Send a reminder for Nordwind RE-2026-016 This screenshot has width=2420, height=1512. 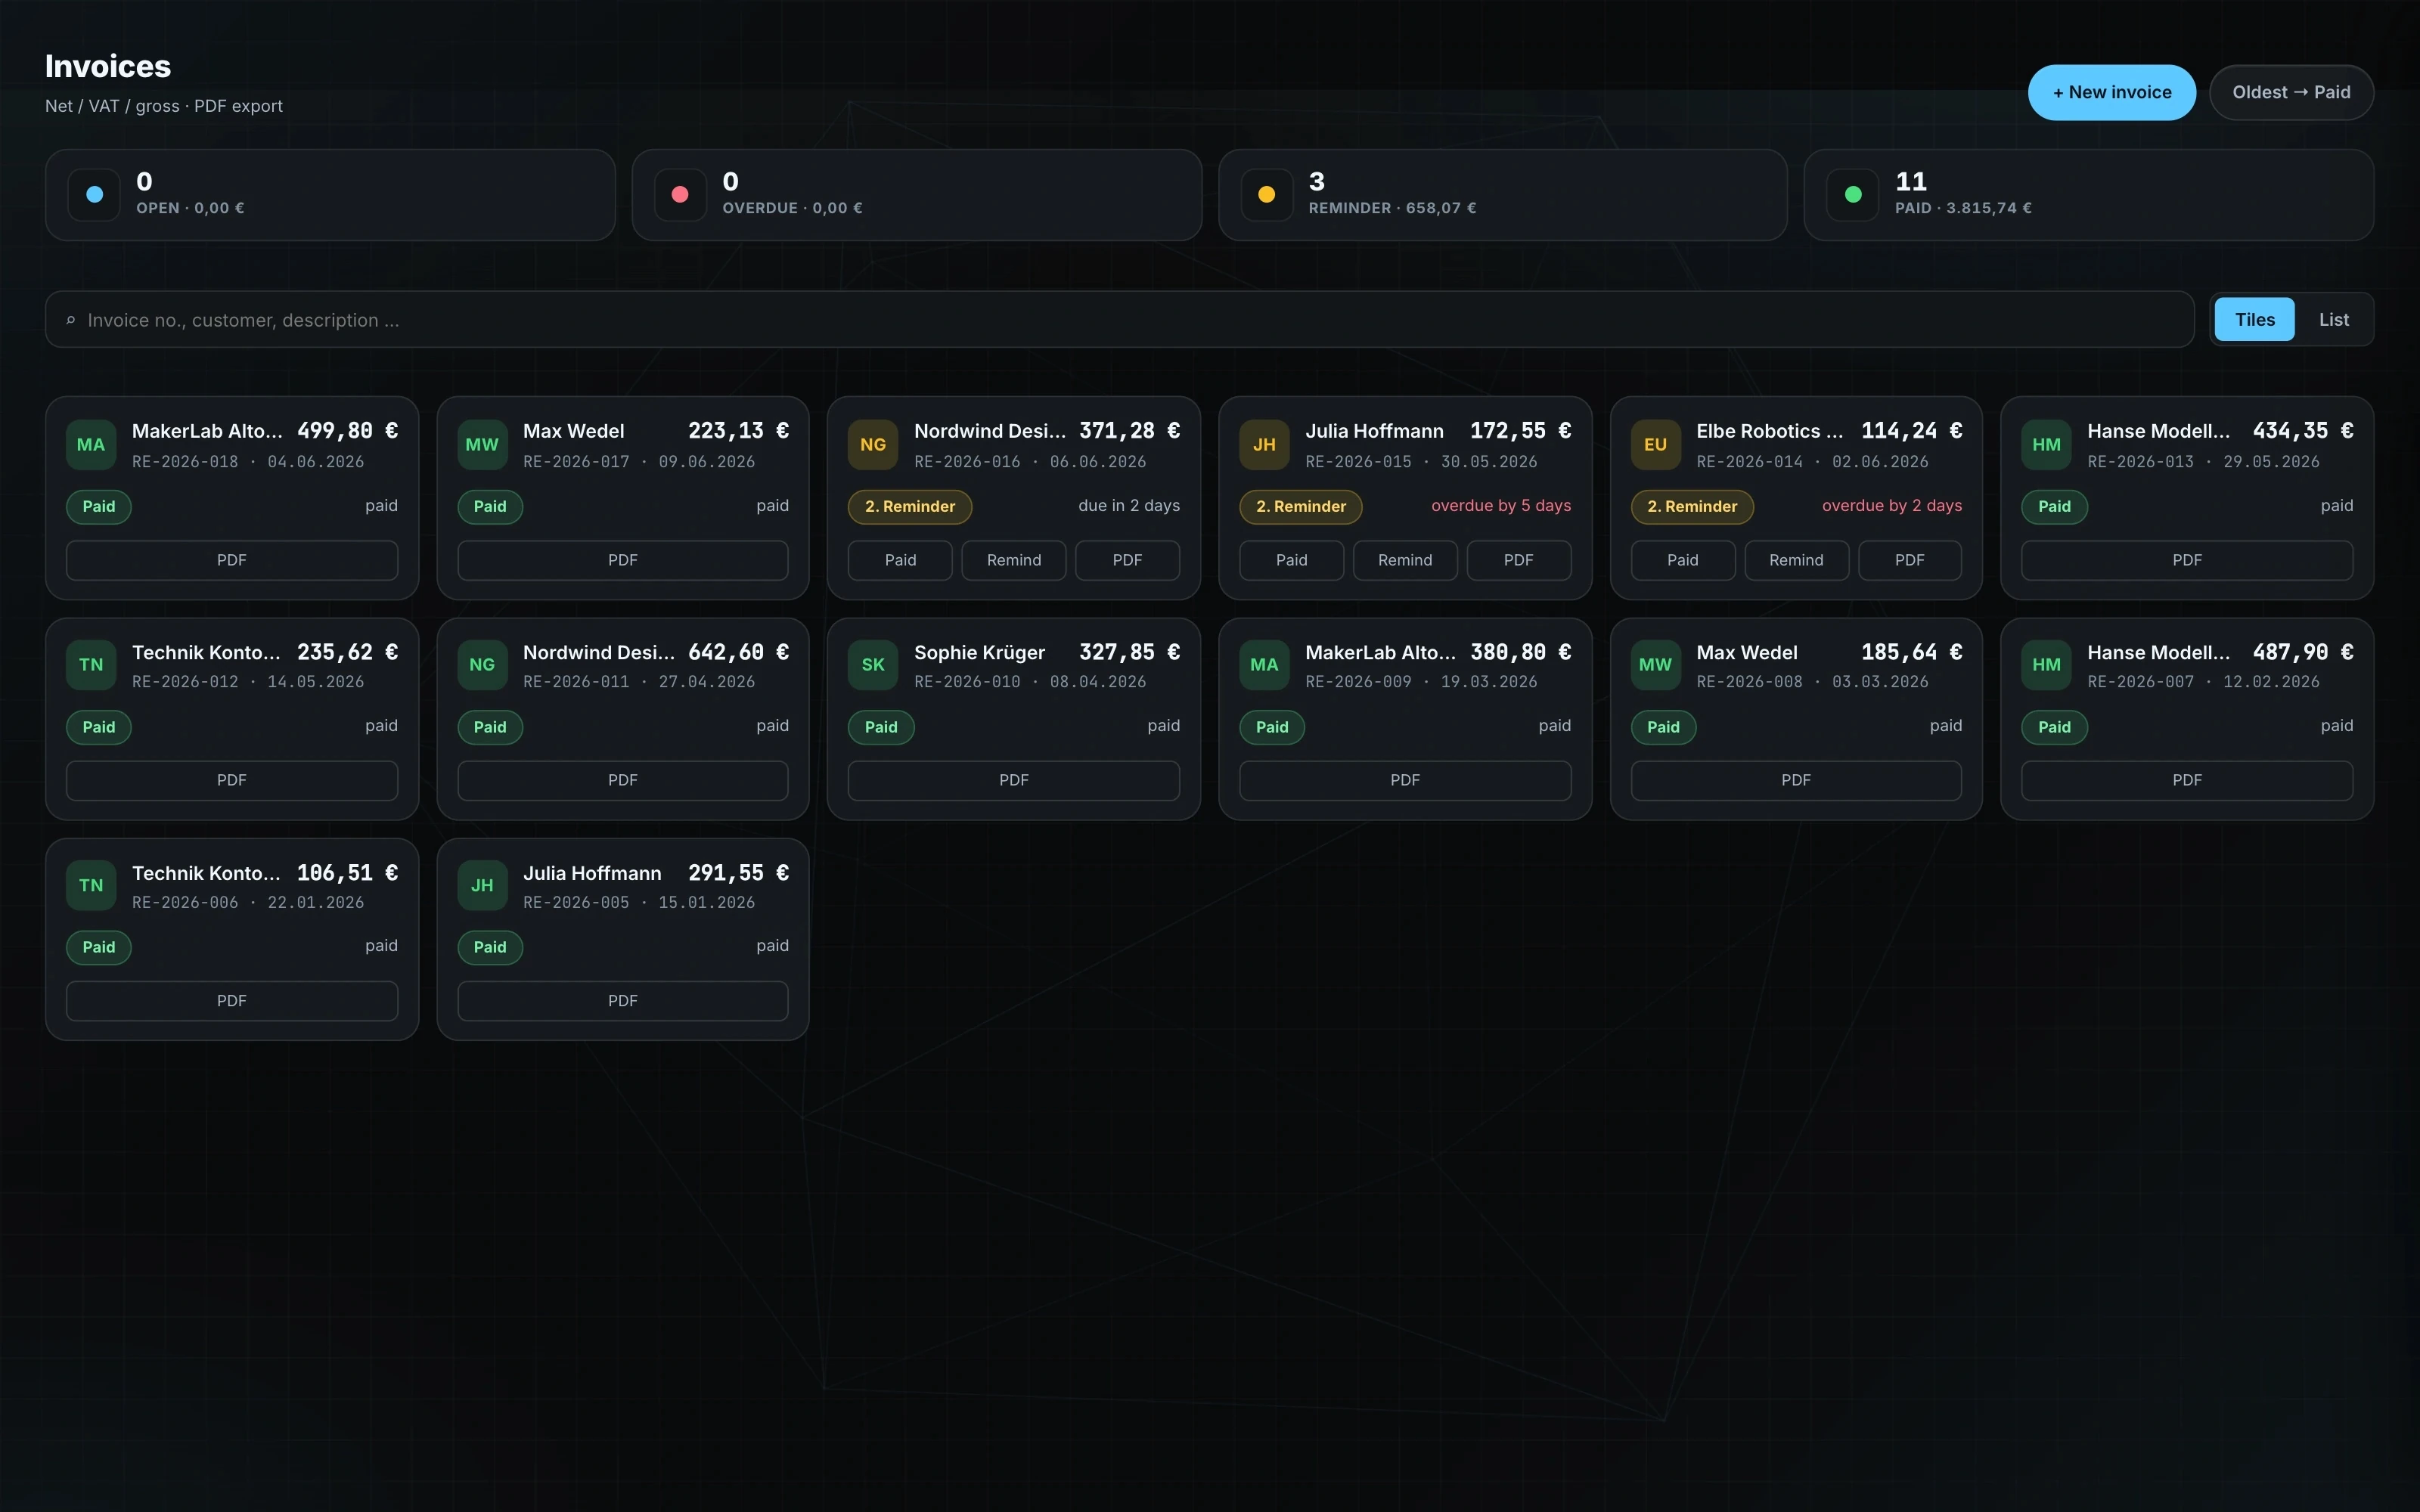coord(1013,560)
